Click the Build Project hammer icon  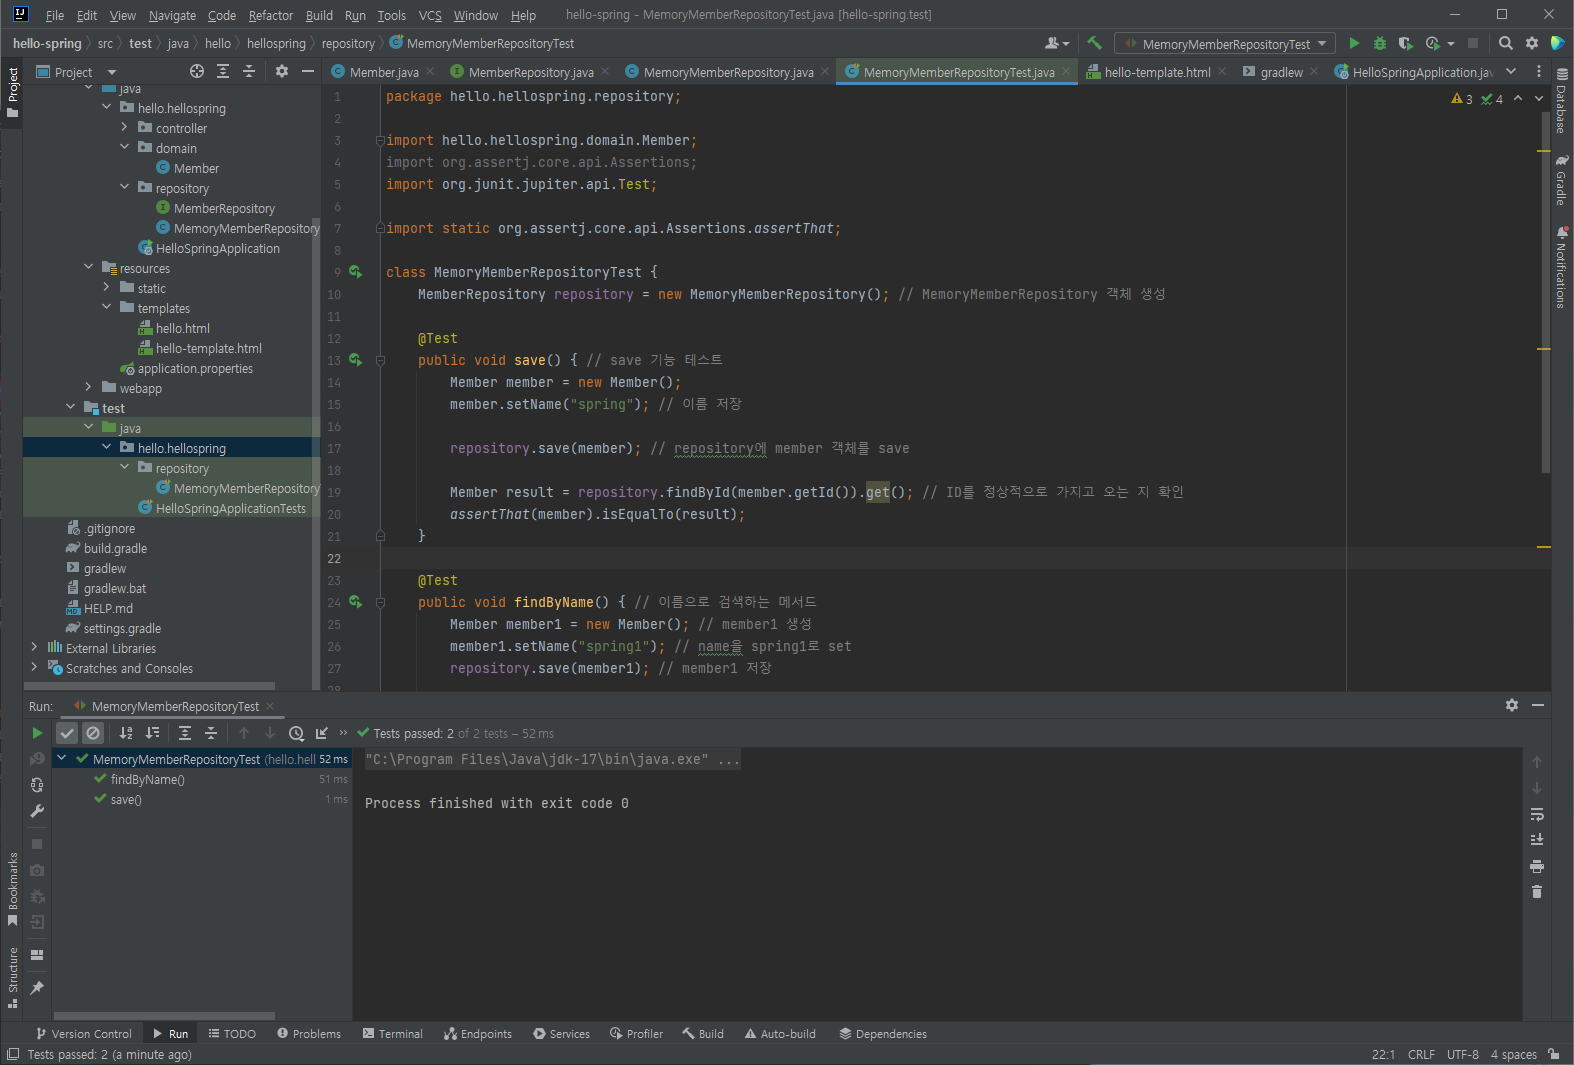(x=1094, y=43)
